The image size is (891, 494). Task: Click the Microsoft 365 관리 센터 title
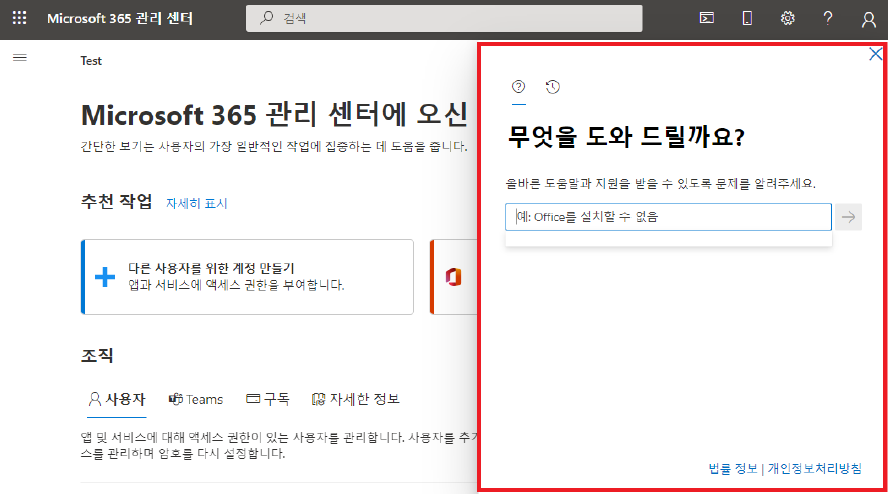click(x=120, y=18)
